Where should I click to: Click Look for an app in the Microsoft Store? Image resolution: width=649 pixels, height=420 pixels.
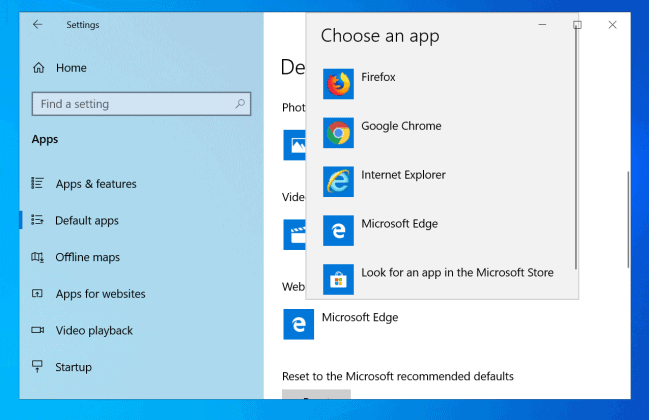[x=457, y=273]
